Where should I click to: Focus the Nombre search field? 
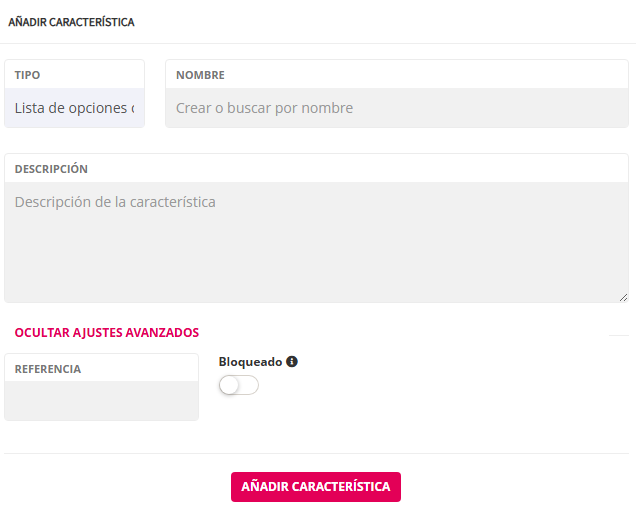[x=396, y=108]
